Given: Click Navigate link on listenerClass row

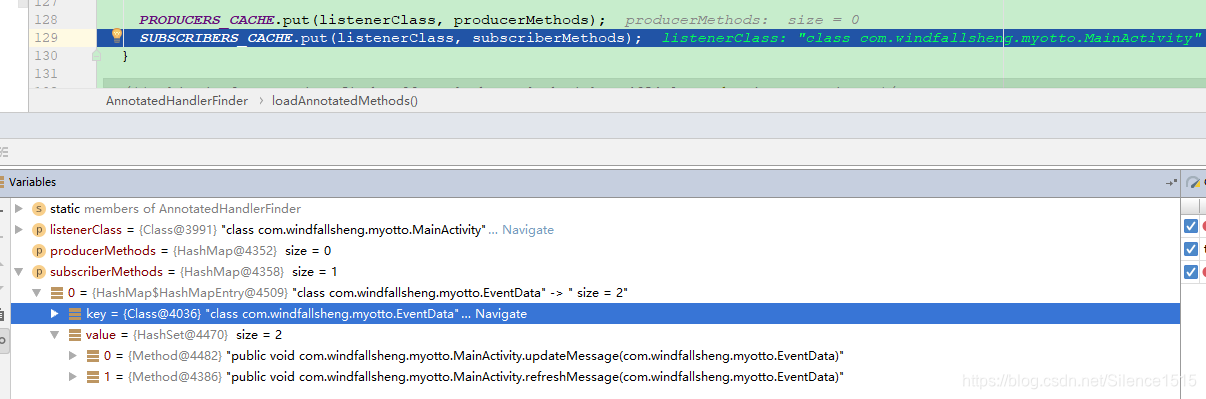Looking at the screenshot, I should tap(528, 230).
